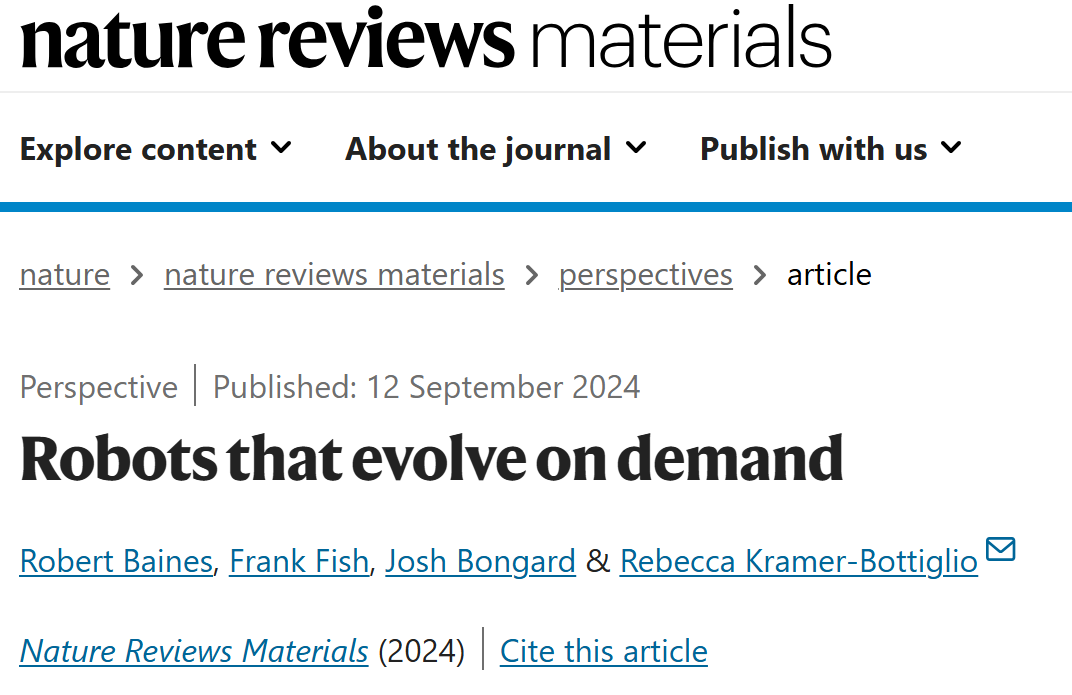
Task: Click the envelope icon after Rebecca Kramer-Bottiglio
Action: click(1000, 550)
